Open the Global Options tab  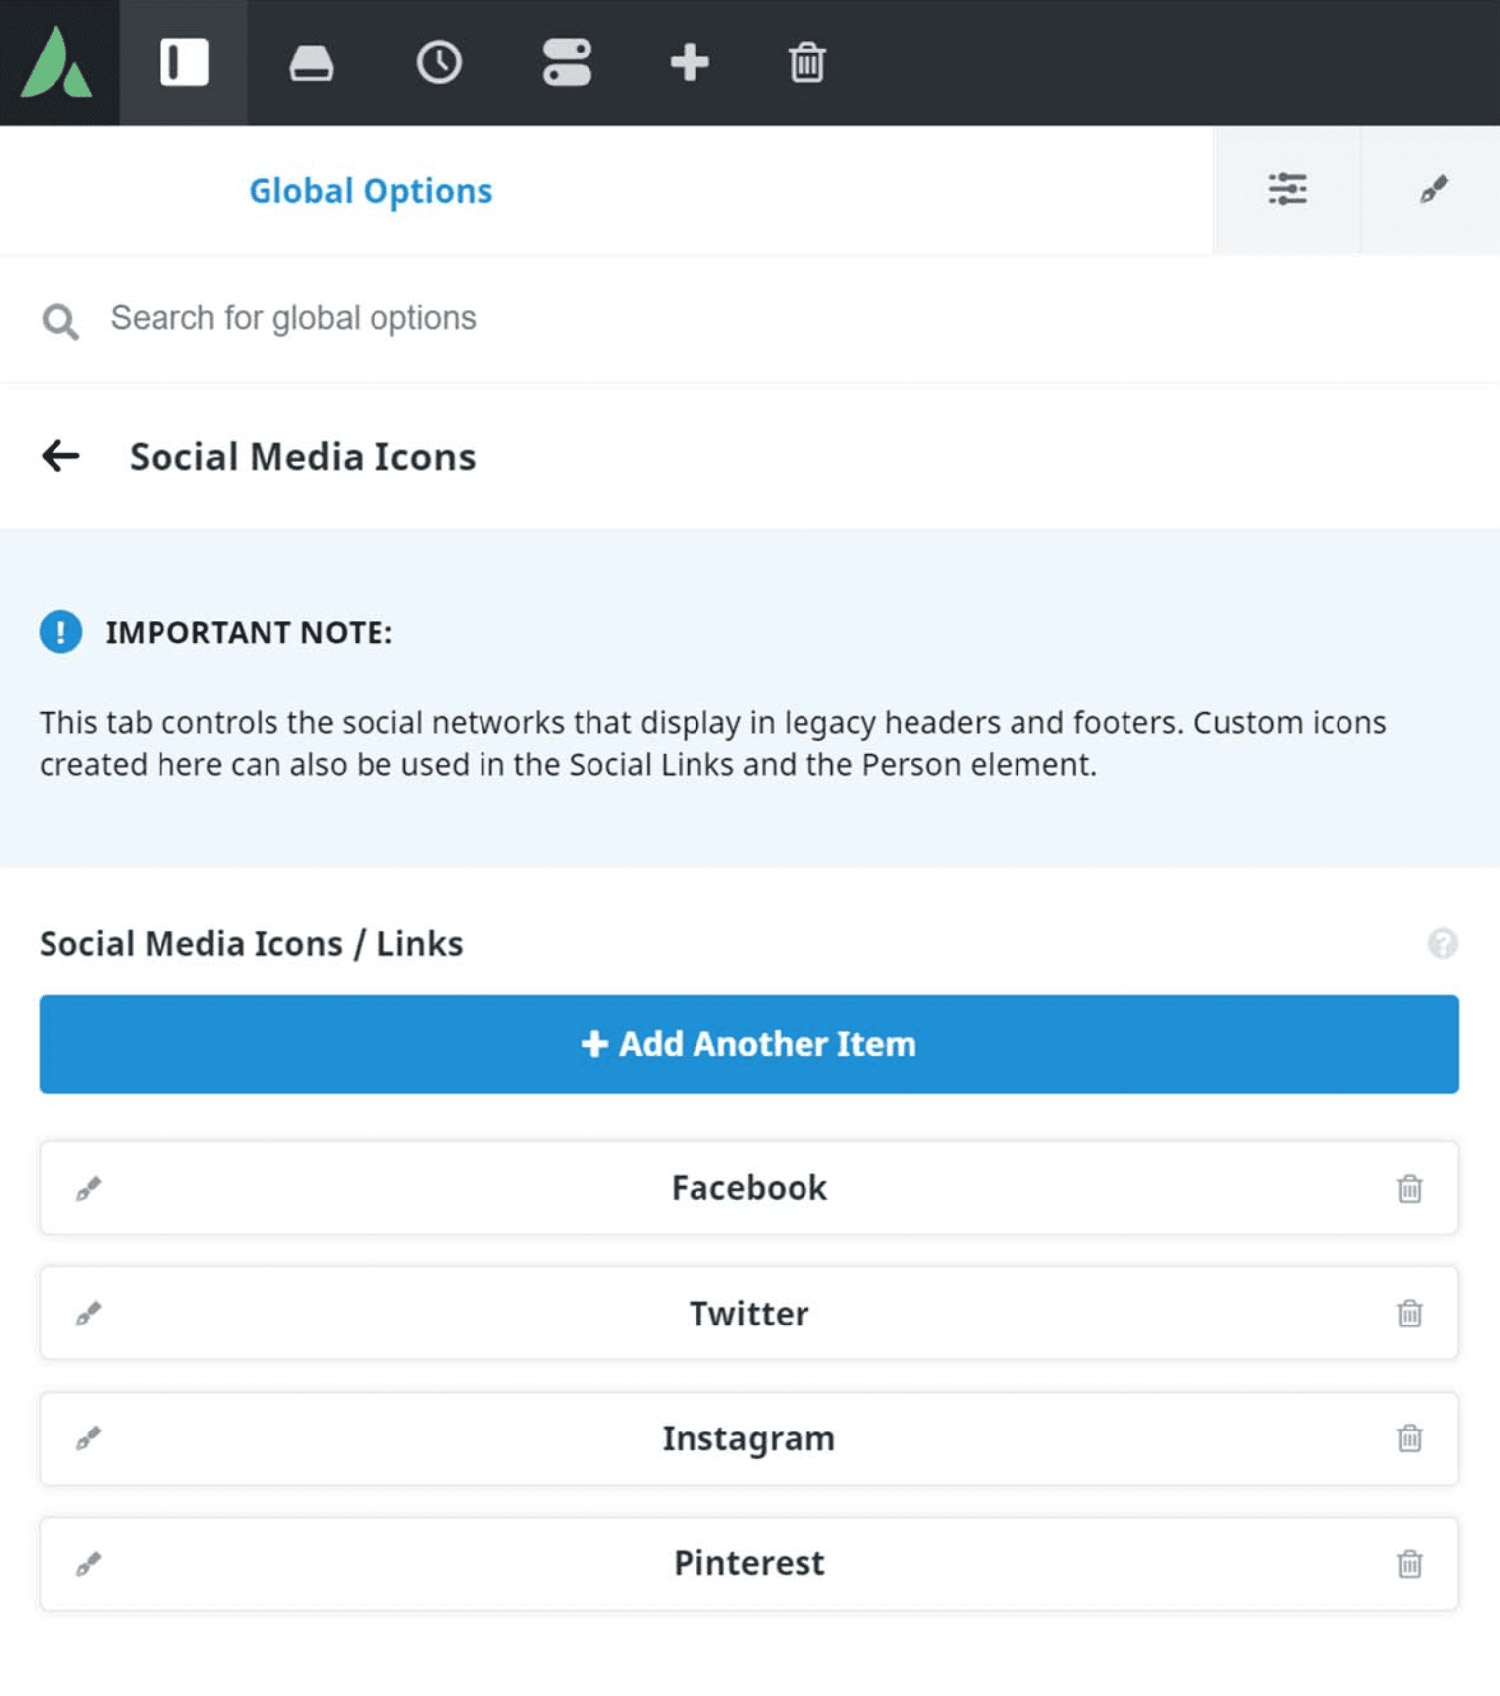[371, 191]
